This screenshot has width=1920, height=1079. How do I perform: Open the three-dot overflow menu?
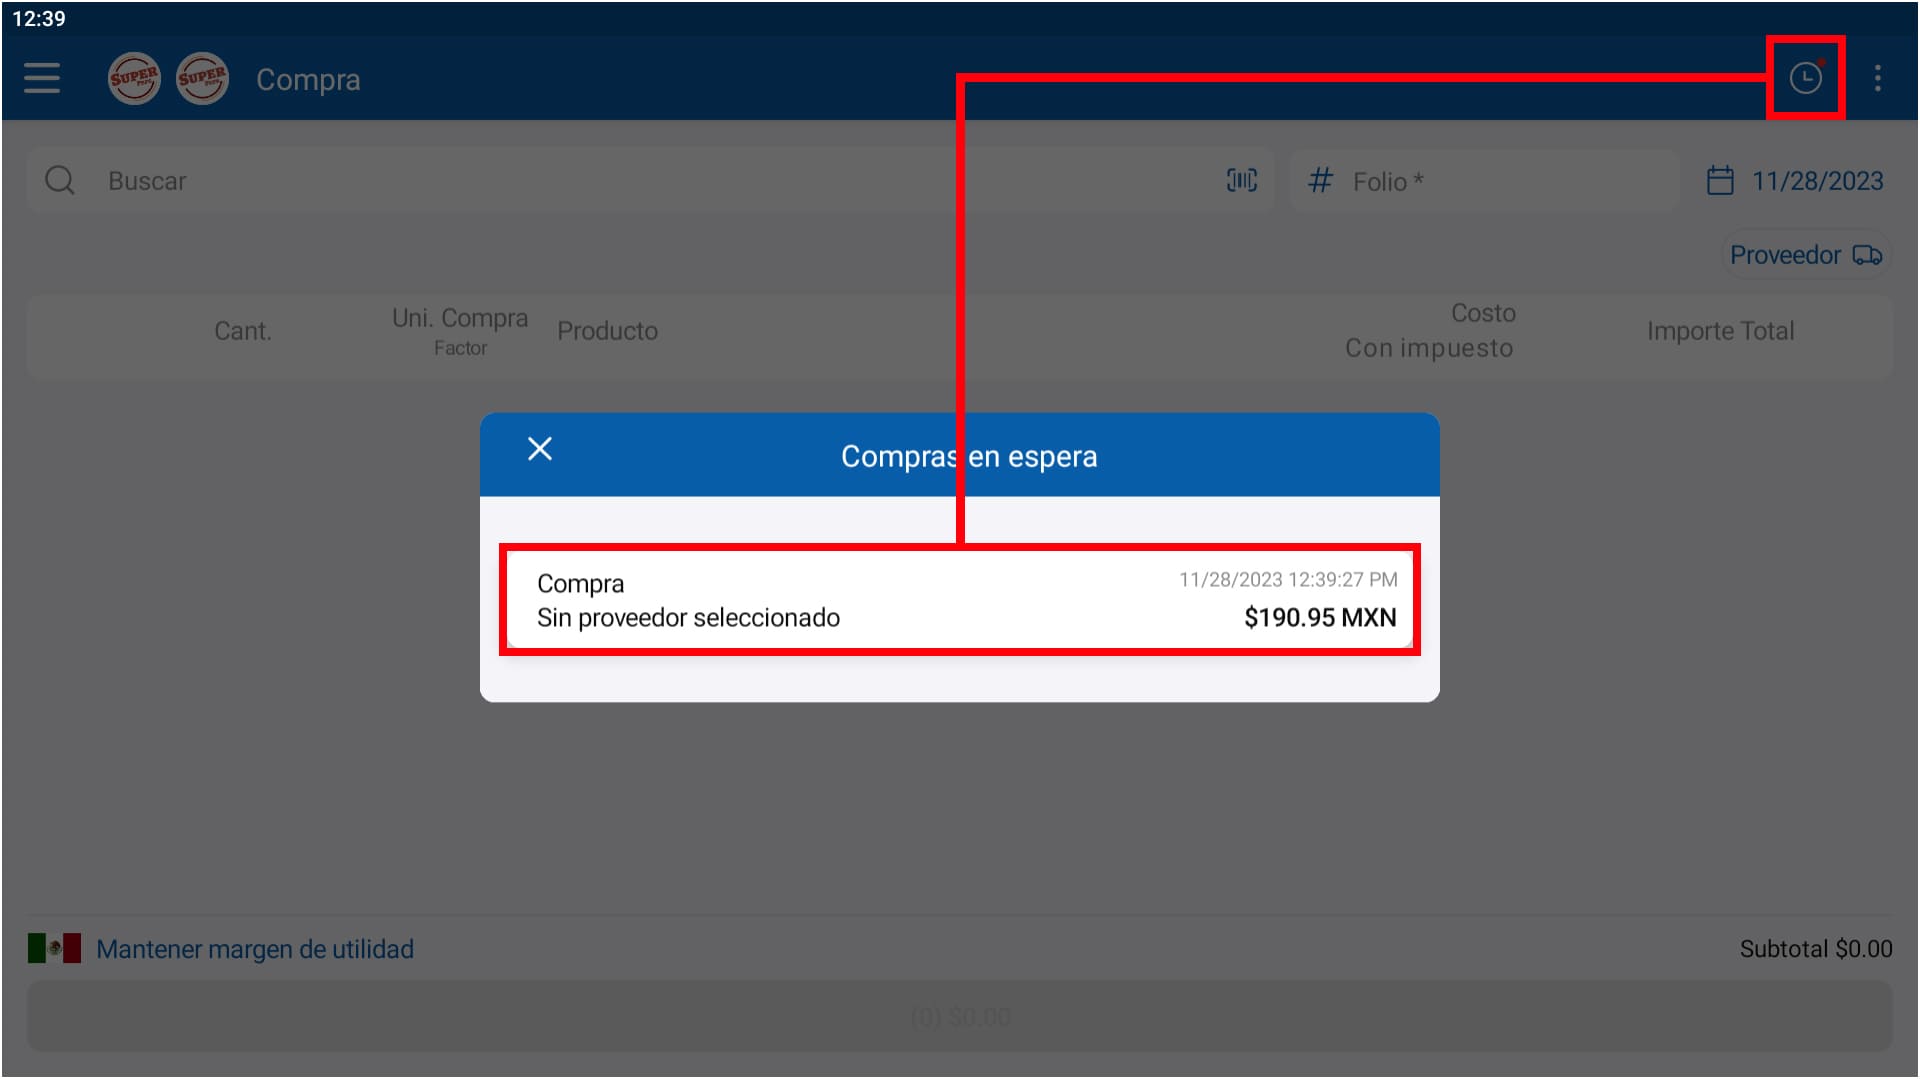tap(1877, 78)
